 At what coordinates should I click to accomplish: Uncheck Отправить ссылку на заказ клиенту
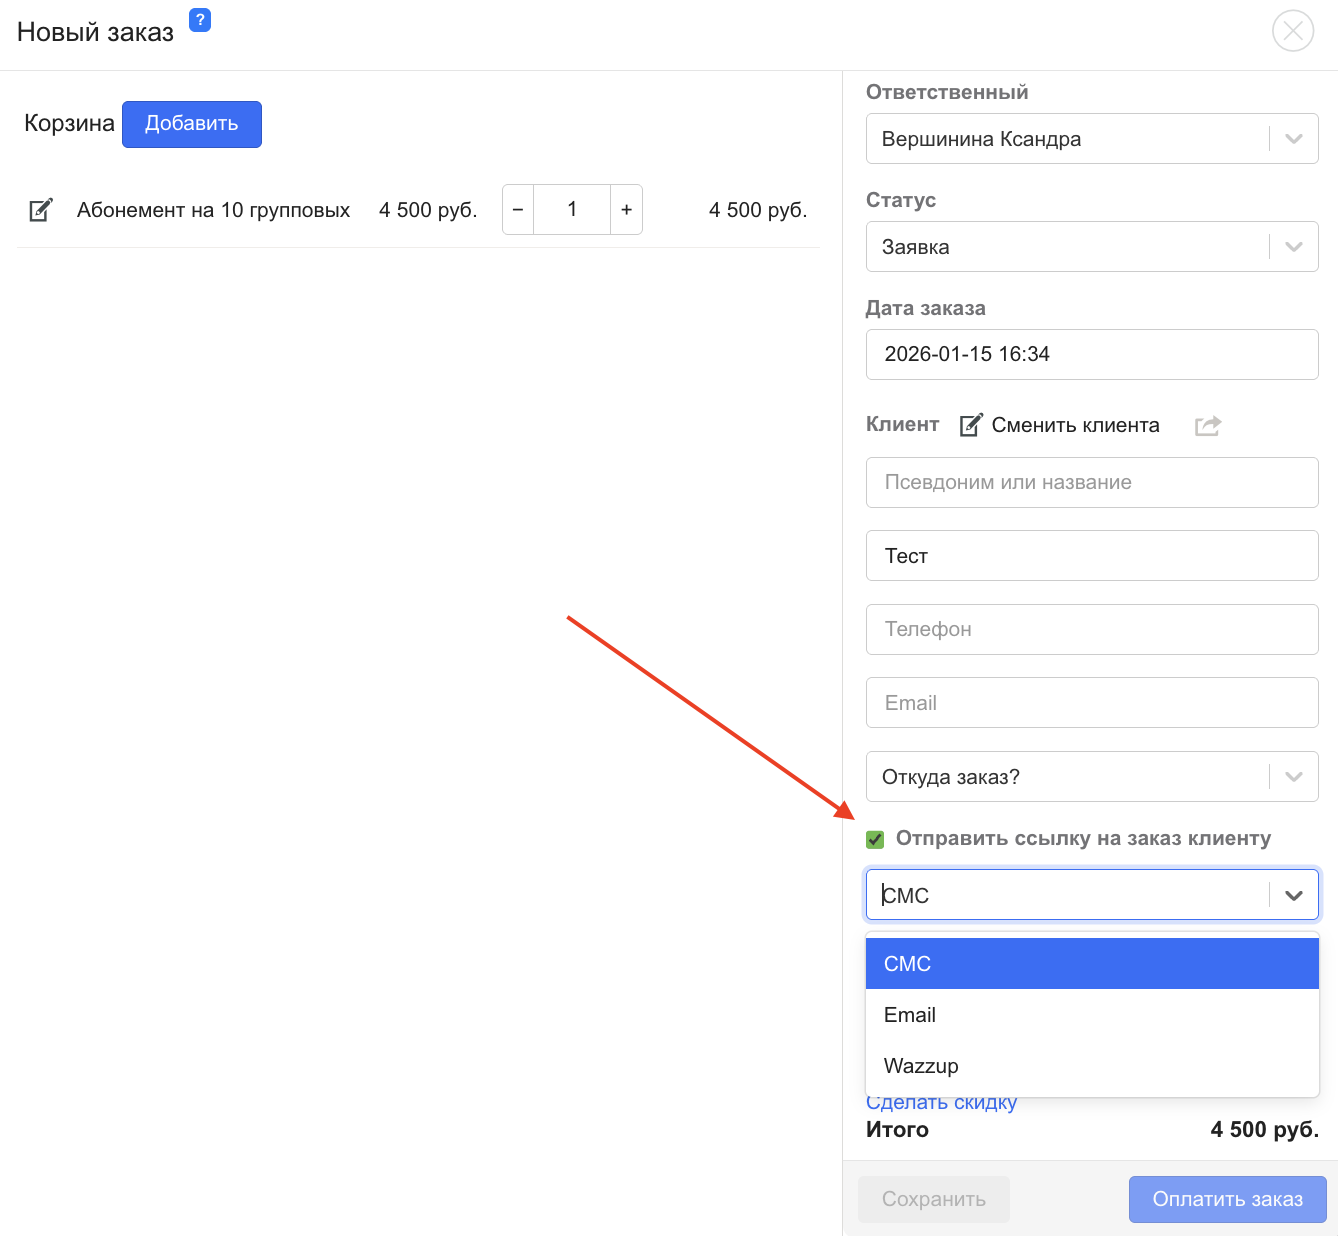[x=875, y=839]
